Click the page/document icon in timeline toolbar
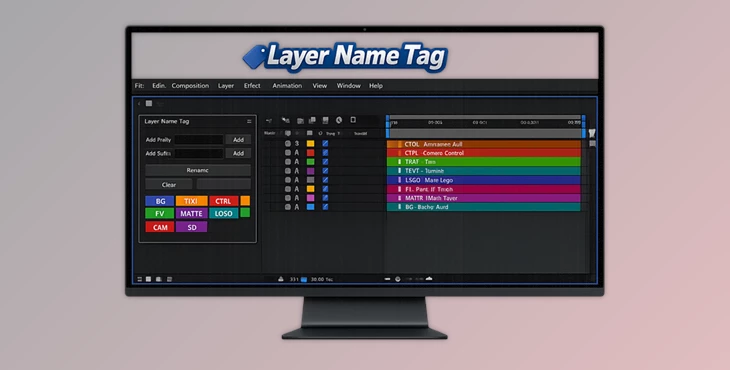Image resolution: width=730 pixels, height=370 pixels. [x=353, y=120]
